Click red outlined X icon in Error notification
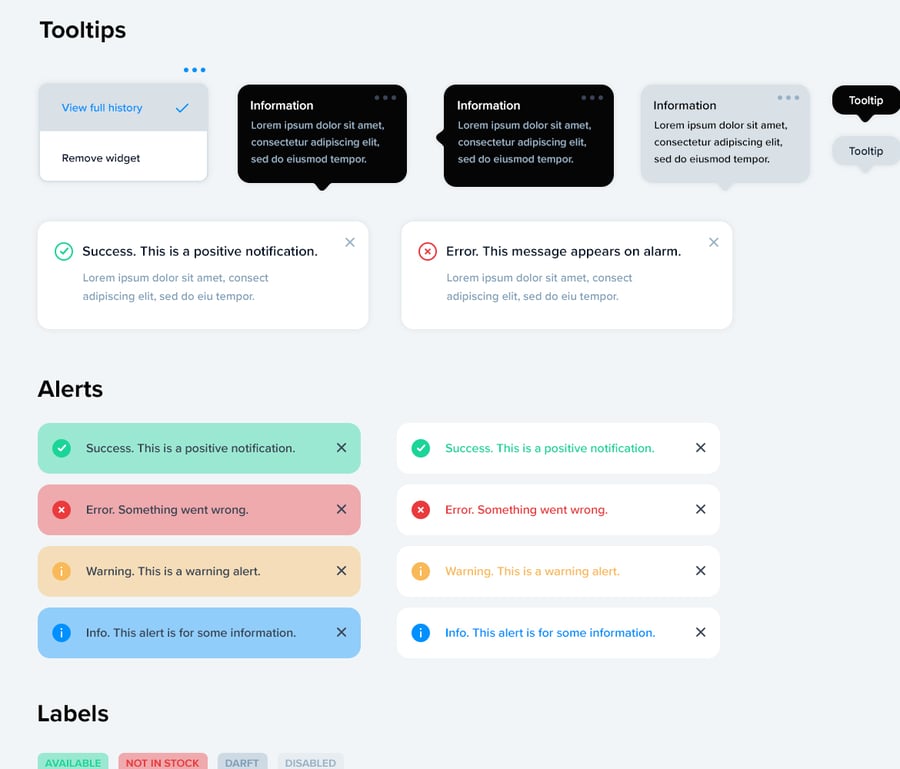 [427, 252]
